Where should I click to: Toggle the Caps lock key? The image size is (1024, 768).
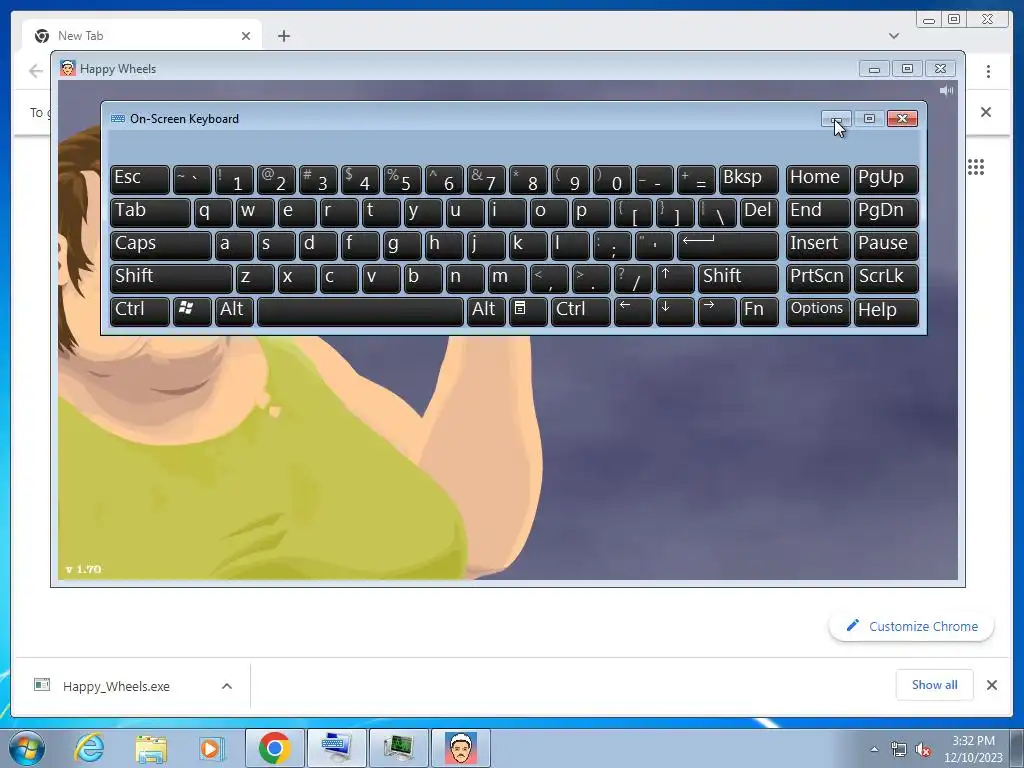[161, 246]
